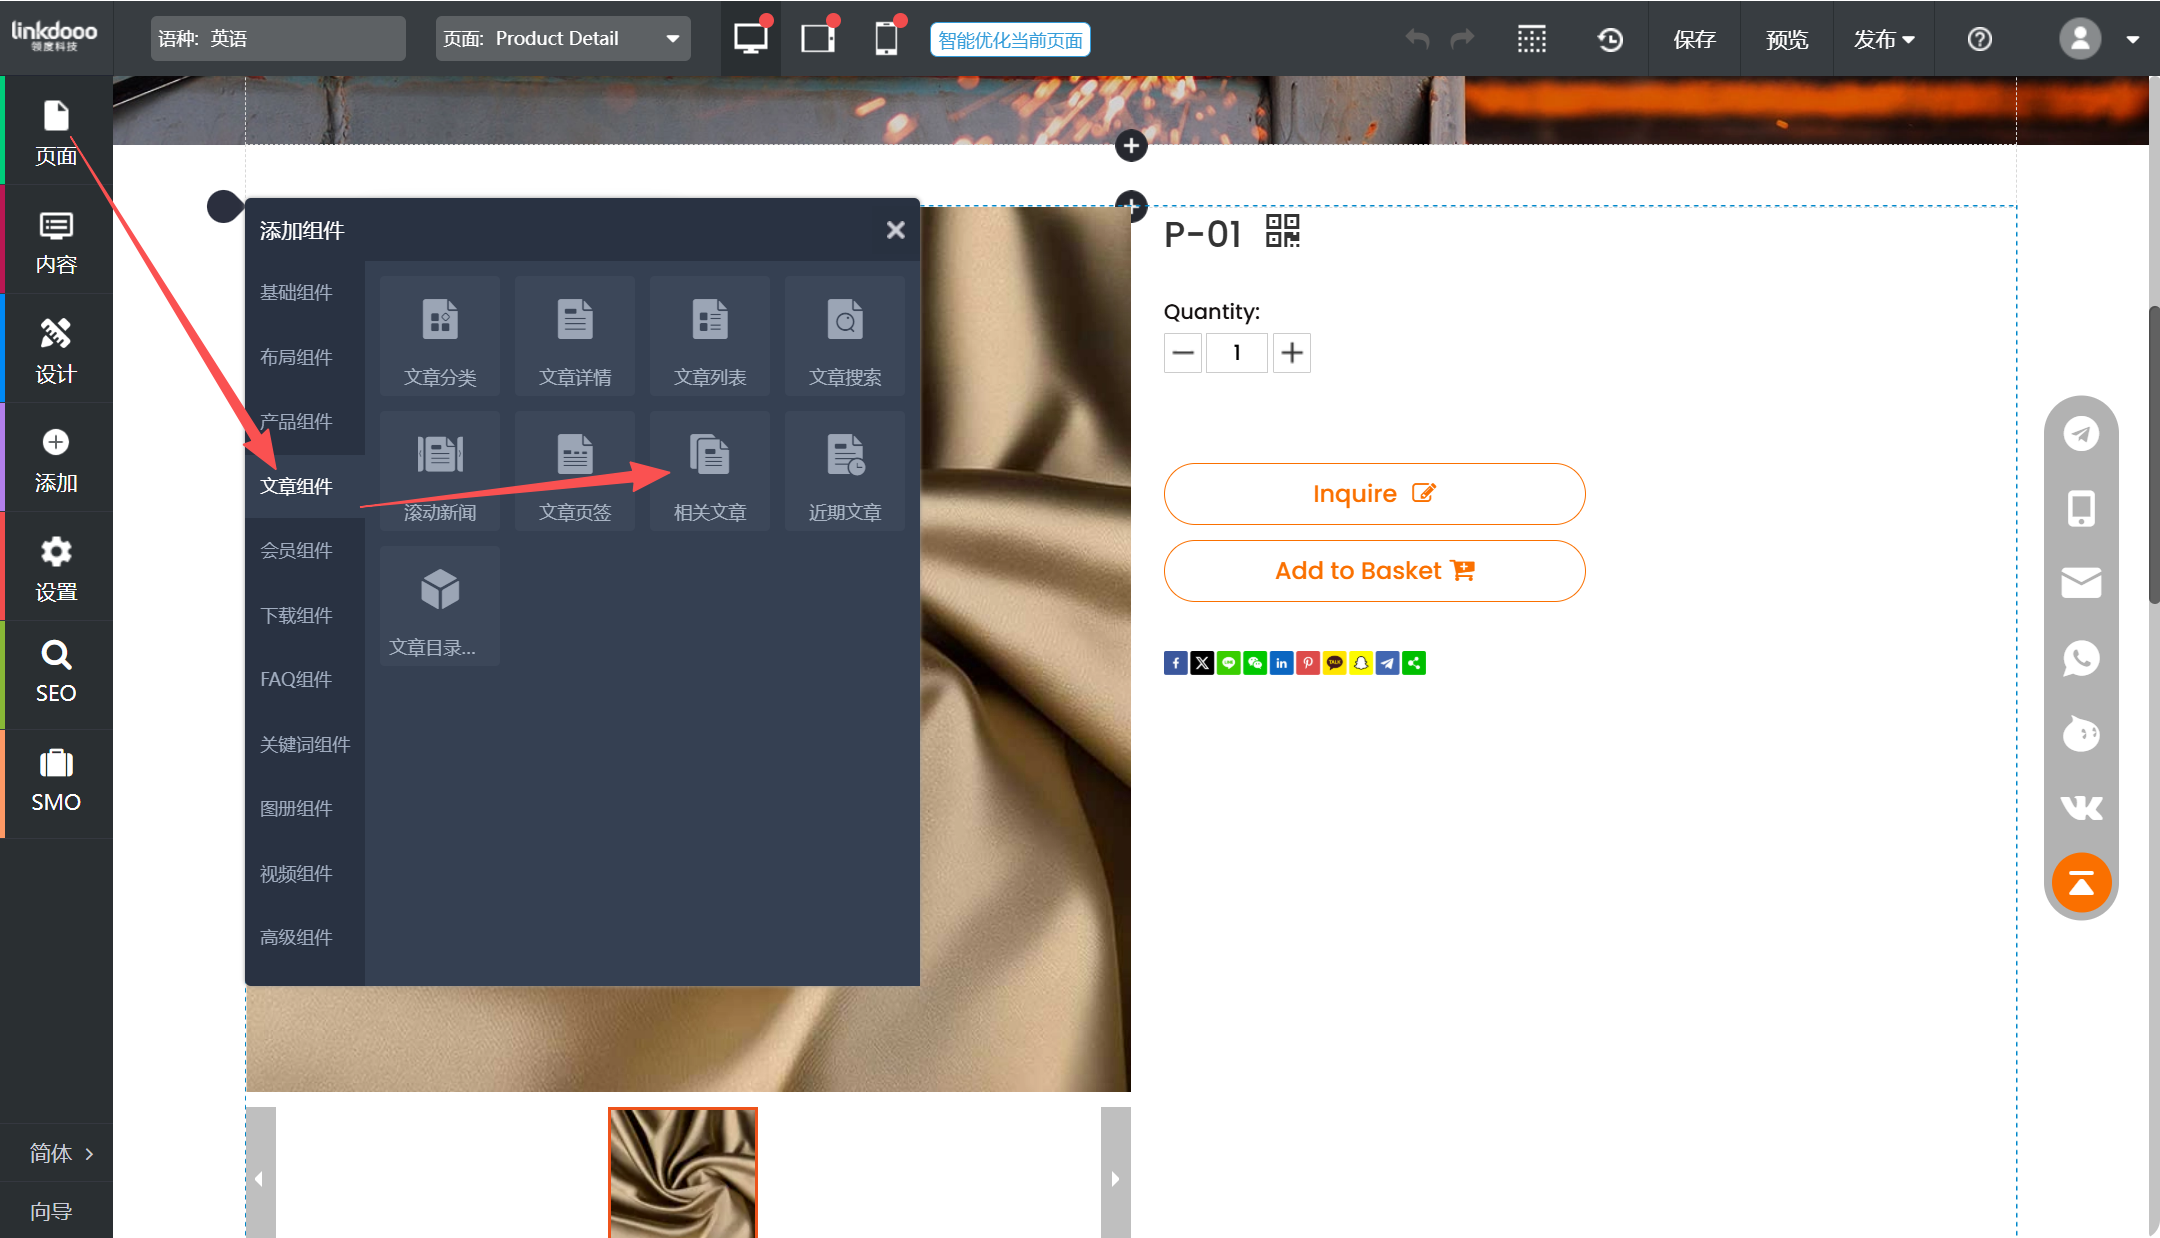Pick the 近期文章 recent articles component

pos(844,471)
